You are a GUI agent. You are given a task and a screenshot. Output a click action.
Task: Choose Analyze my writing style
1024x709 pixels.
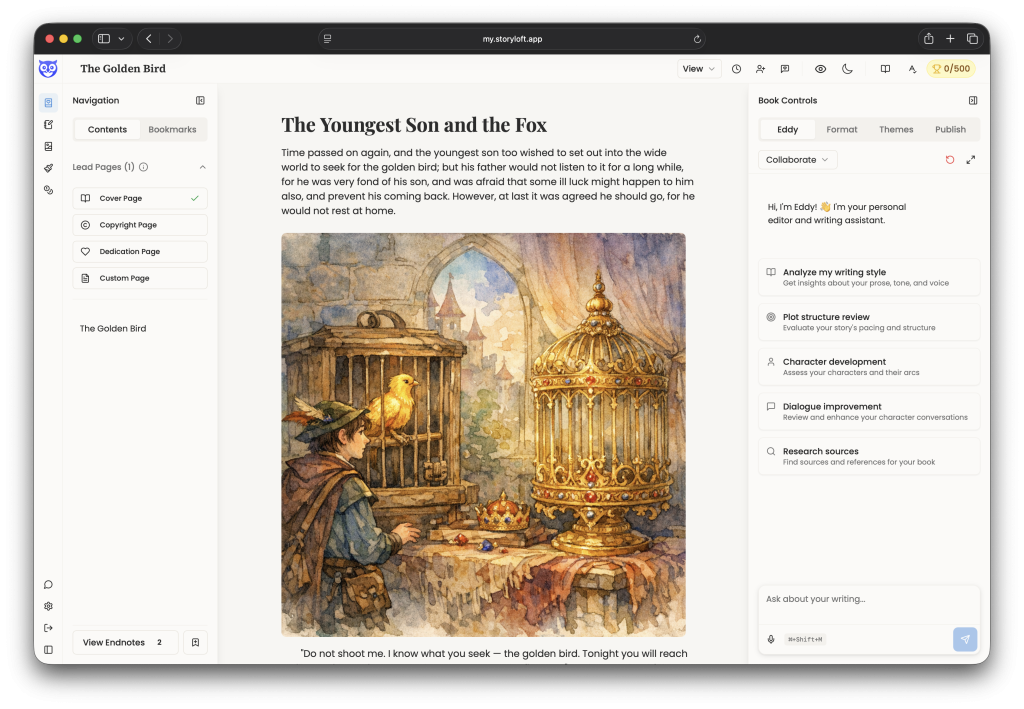(x=869, y=277)
